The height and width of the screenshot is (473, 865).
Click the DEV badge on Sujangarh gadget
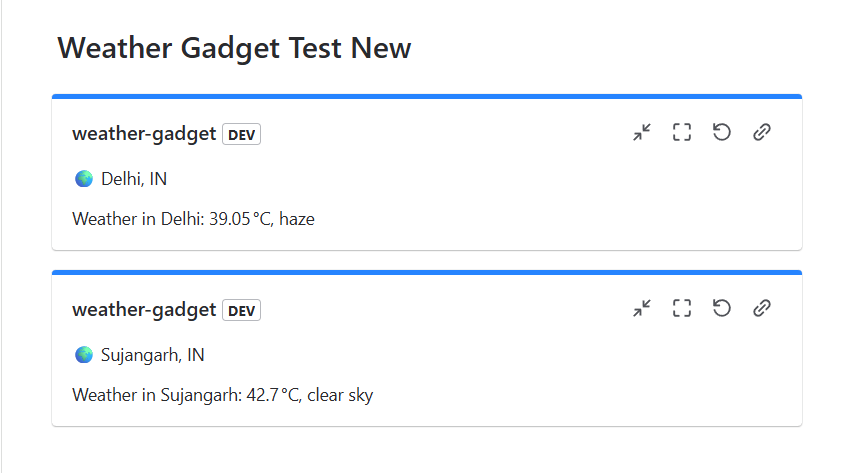pyautogui.click(x=241, y=310)
